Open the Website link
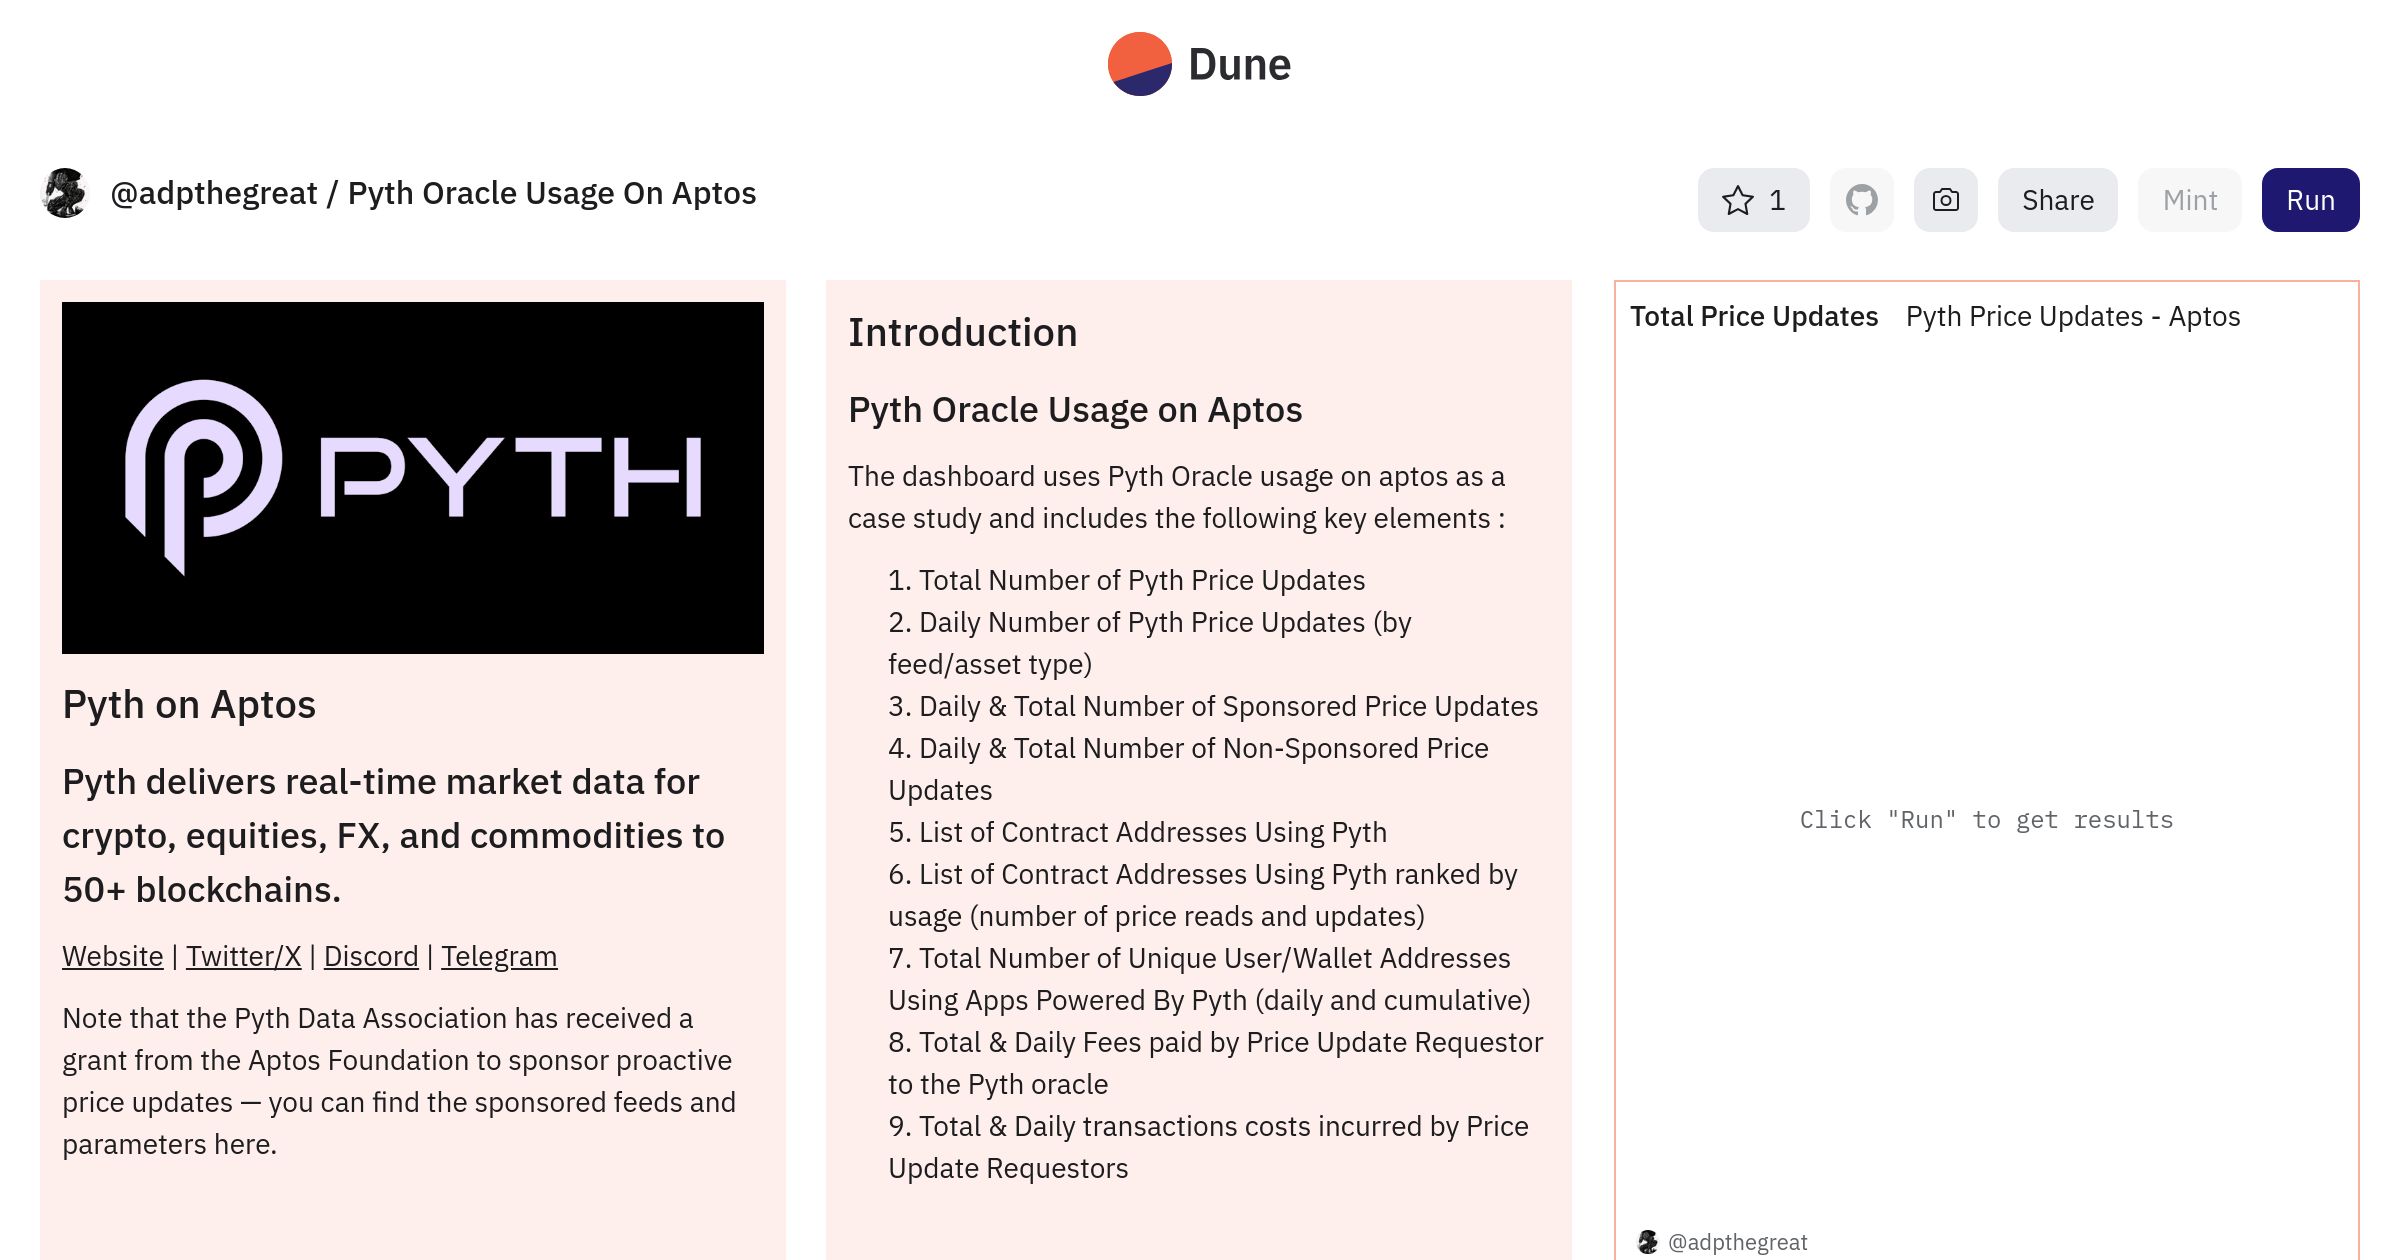The height and width of the screenshot is (1260, 2400). pos(112,956)
